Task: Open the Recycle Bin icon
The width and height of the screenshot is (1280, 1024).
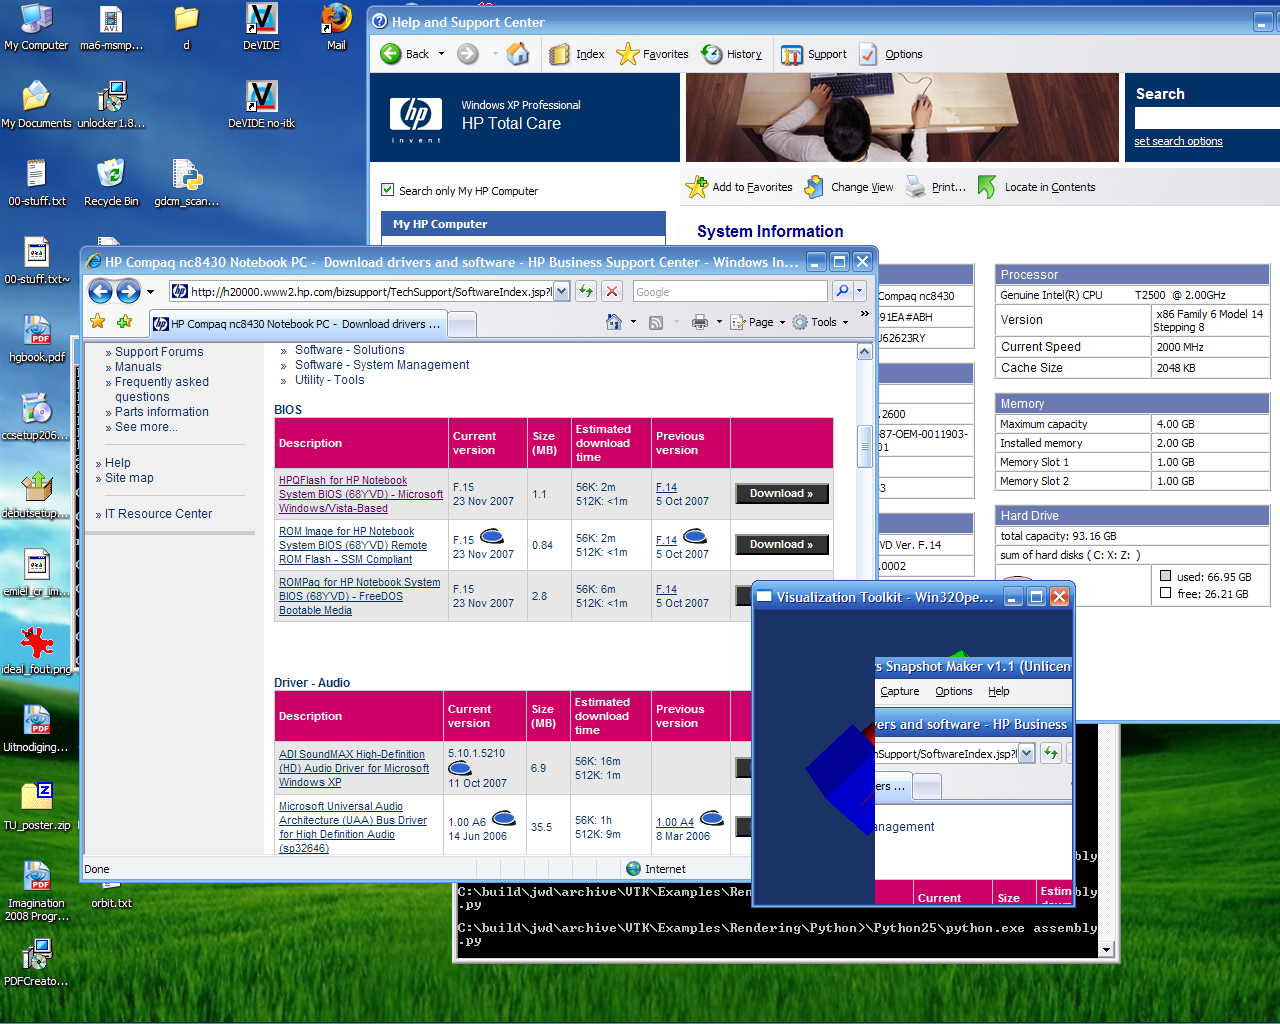Action: (x=111, y=182)
